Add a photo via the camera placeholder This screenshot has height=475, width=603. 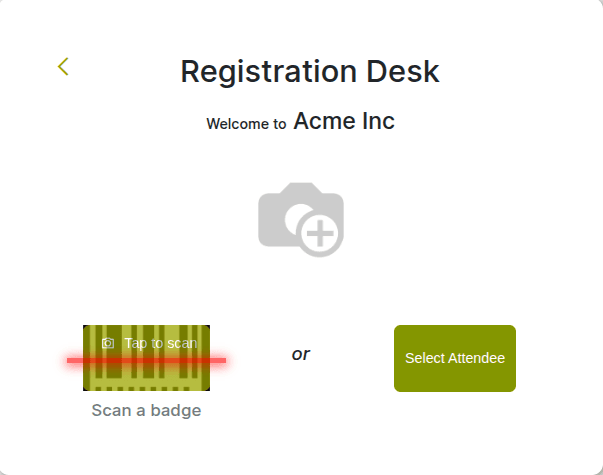pos(301,220)
